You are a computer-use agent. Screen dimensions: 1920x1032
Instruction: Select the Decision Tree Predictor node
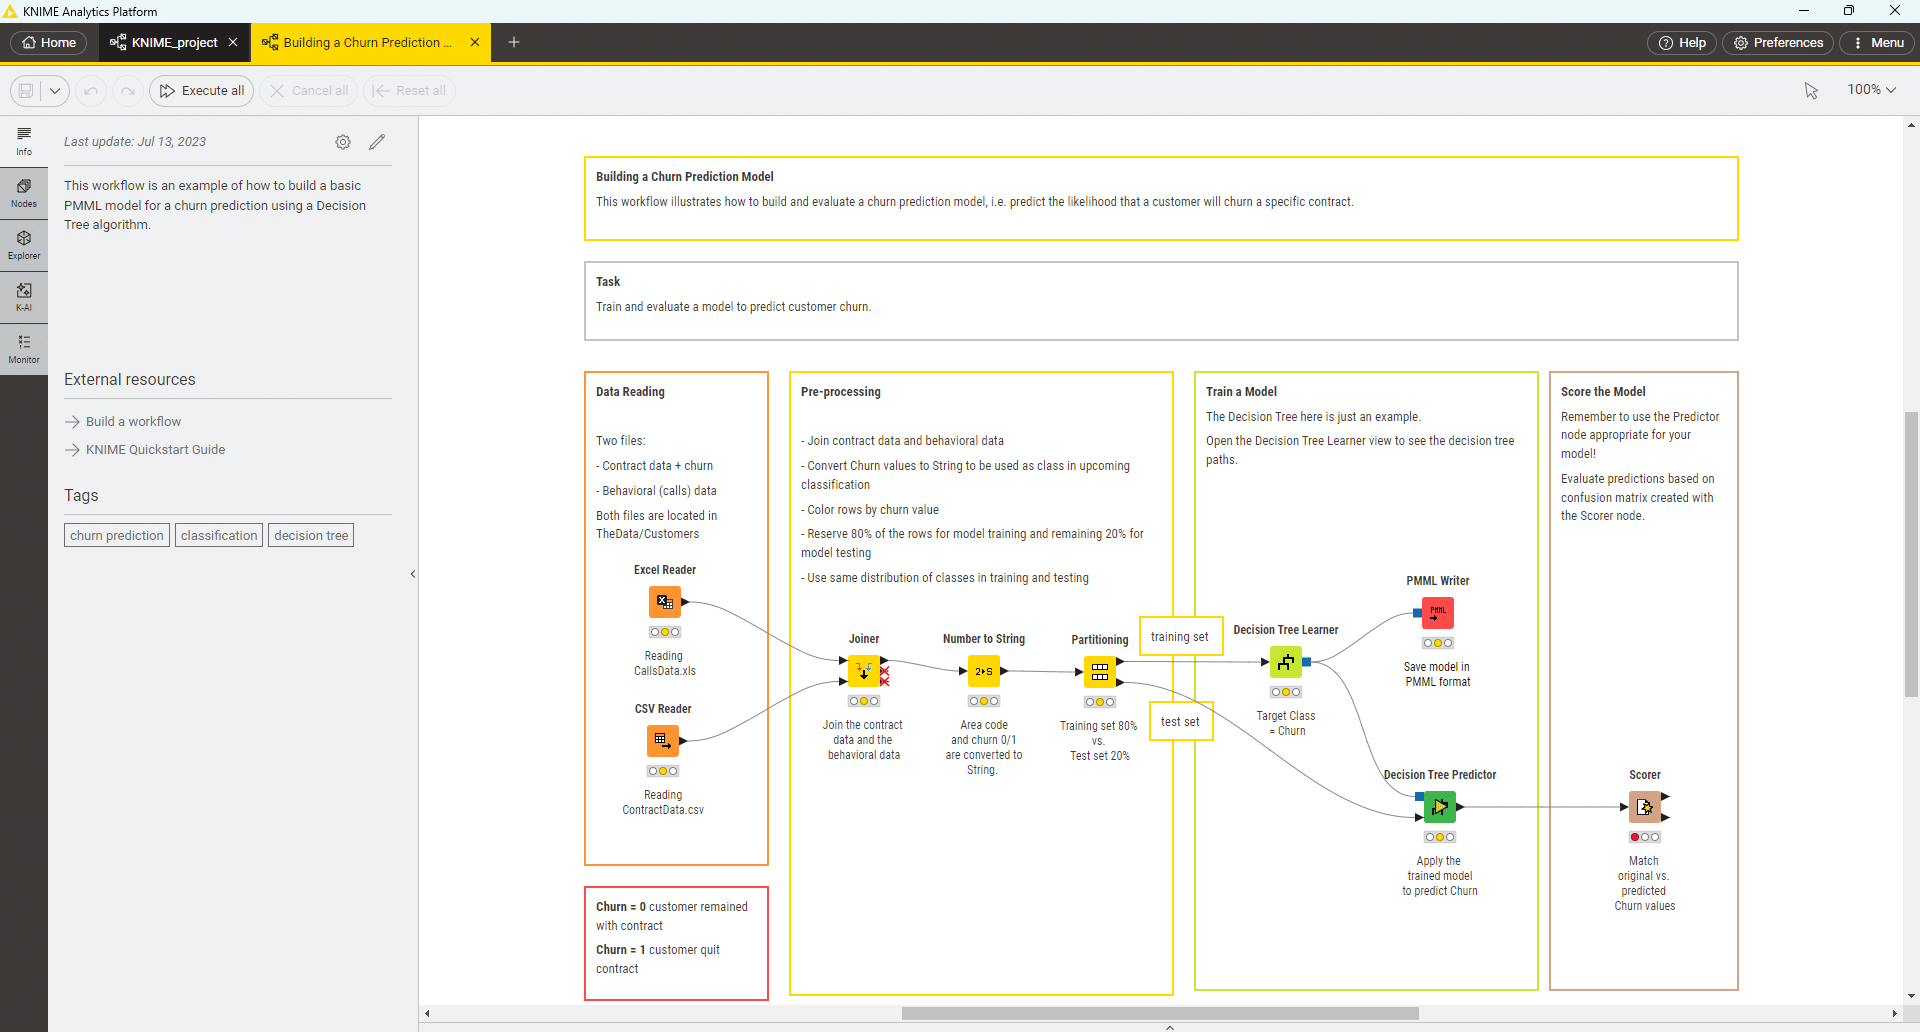pyautogui.click(x=1440, y=807)
